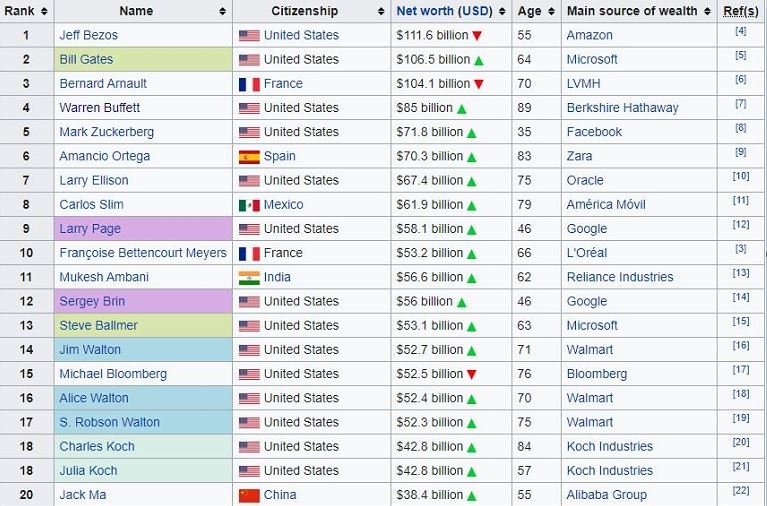767x506 pixels.
Task: Sort table by Rank column arrows
Action: click(44, 11)
